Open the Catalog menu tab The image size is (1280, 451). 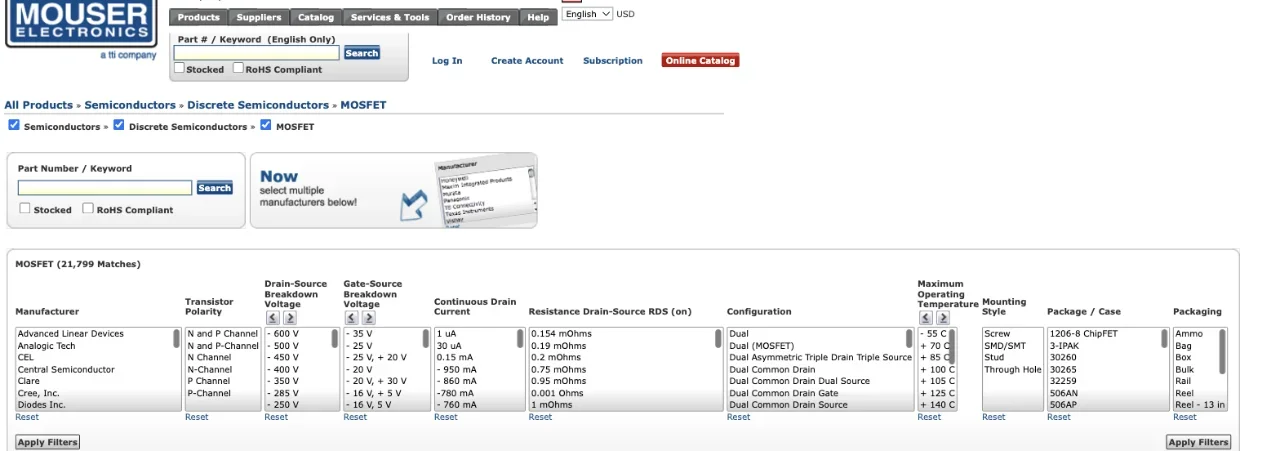click(x=316, y=17)
